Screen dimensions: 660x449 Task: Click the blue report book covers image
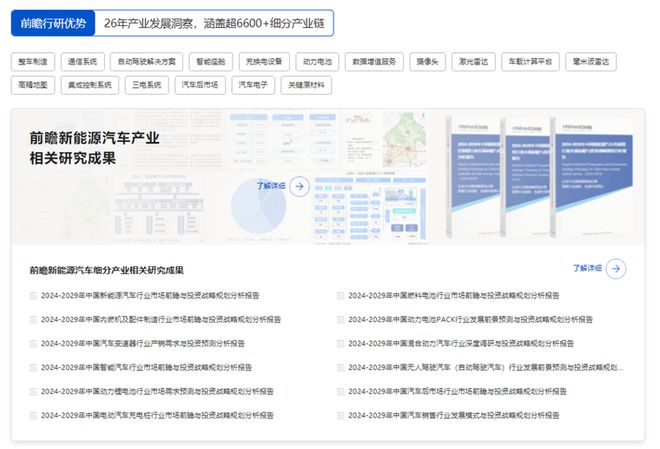[539, 178]
